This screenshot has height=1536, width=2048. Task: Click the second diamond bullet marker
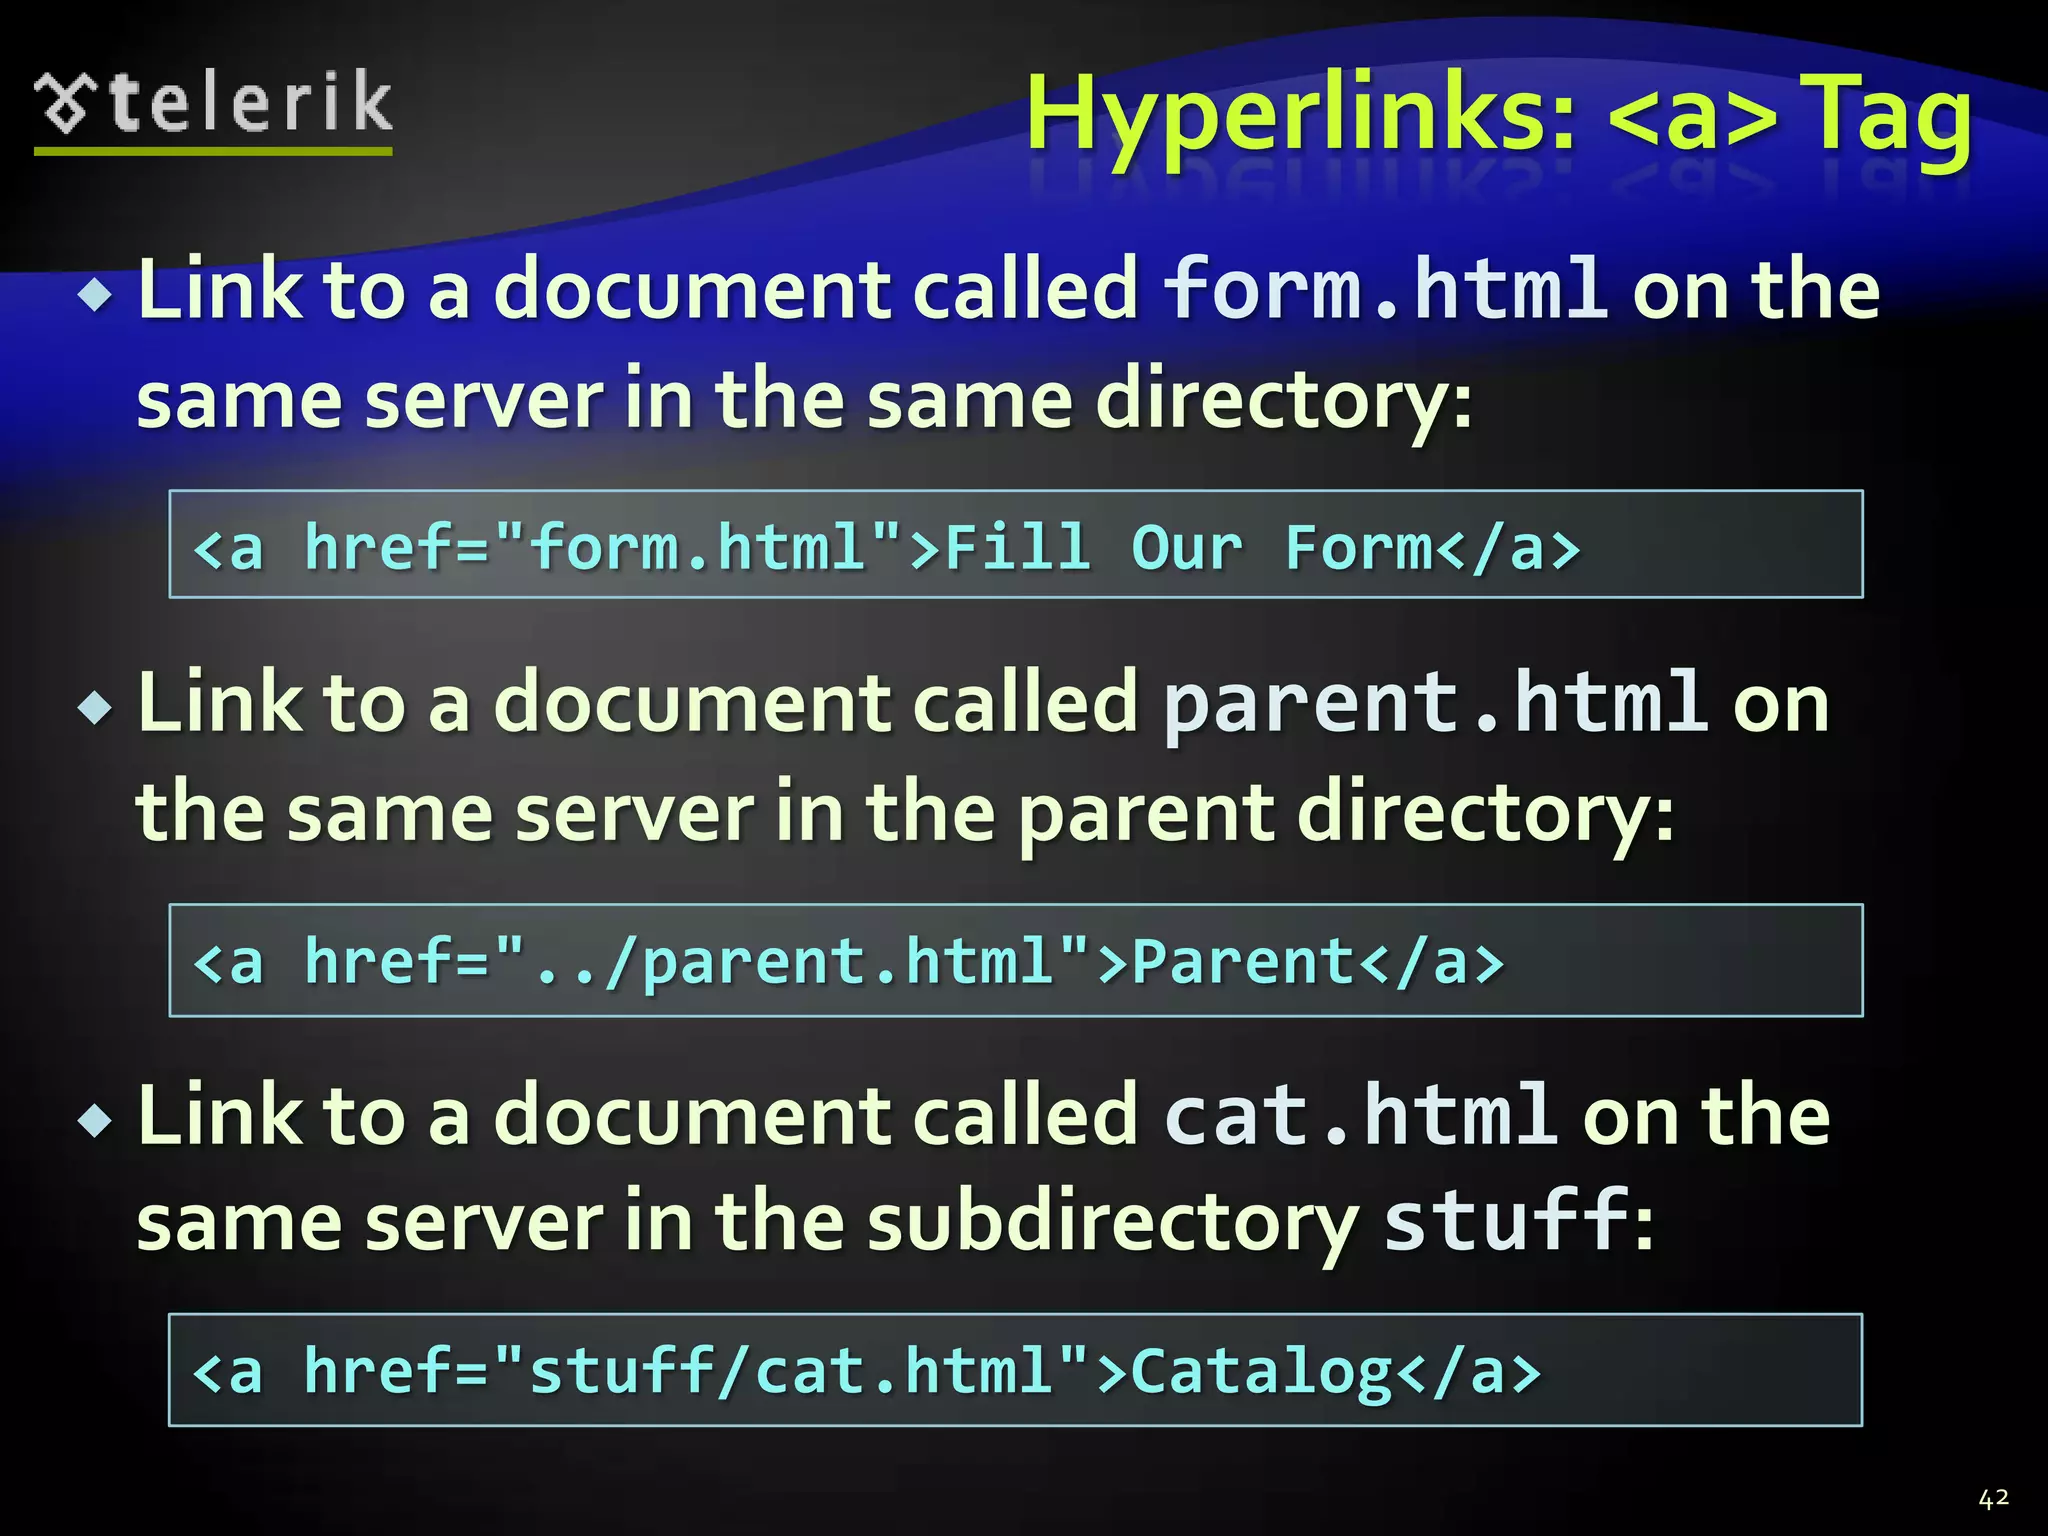(96, 708)
